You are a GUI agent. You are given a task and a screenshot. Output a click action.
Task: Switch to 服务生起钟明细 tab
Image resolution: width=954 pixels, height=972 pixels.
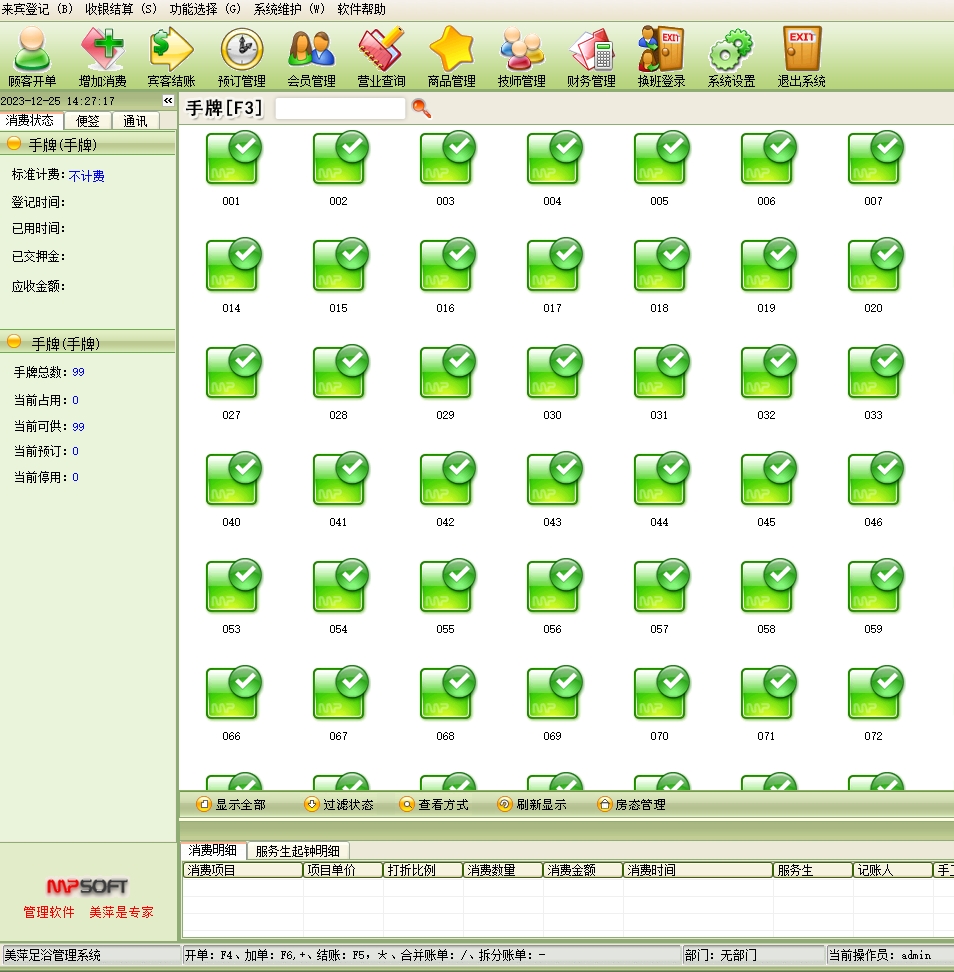pos(297,851)
